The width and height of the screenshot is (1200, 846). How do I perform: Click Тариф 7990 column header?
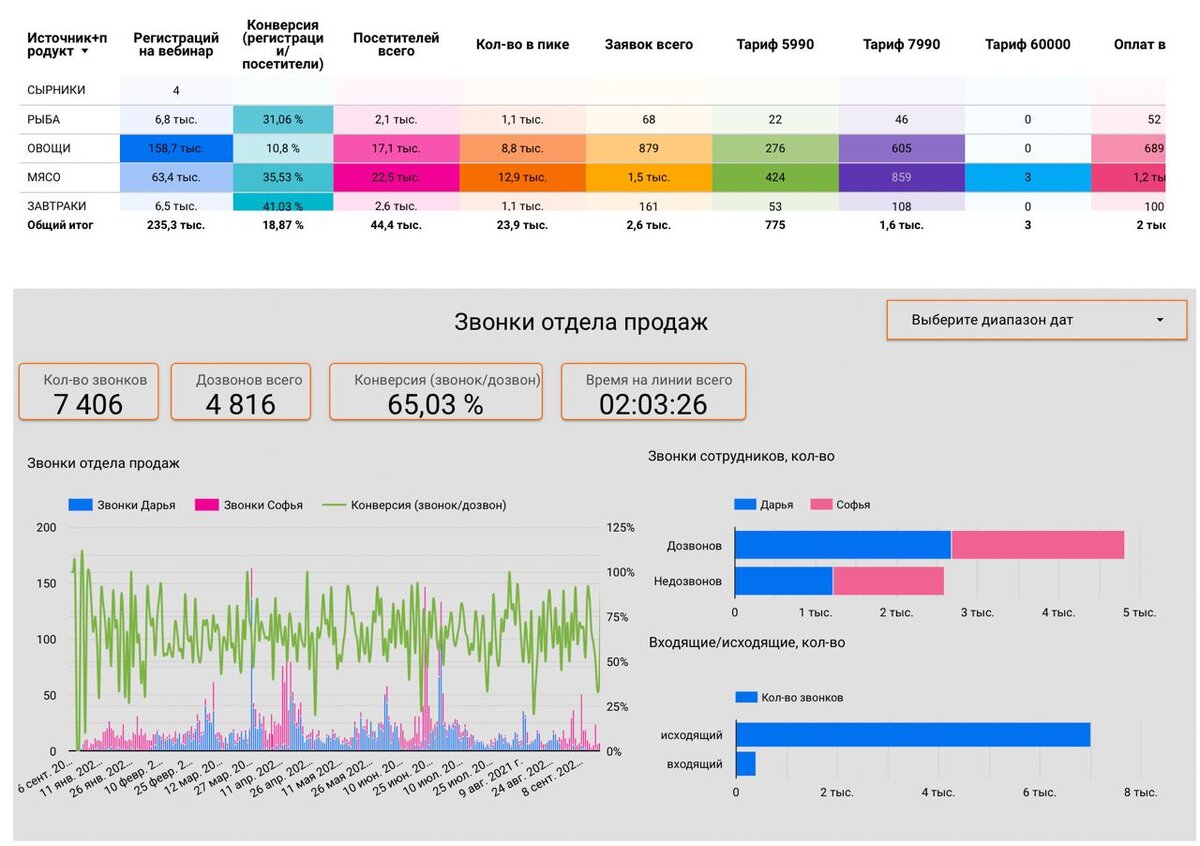[x=901, y=44]
